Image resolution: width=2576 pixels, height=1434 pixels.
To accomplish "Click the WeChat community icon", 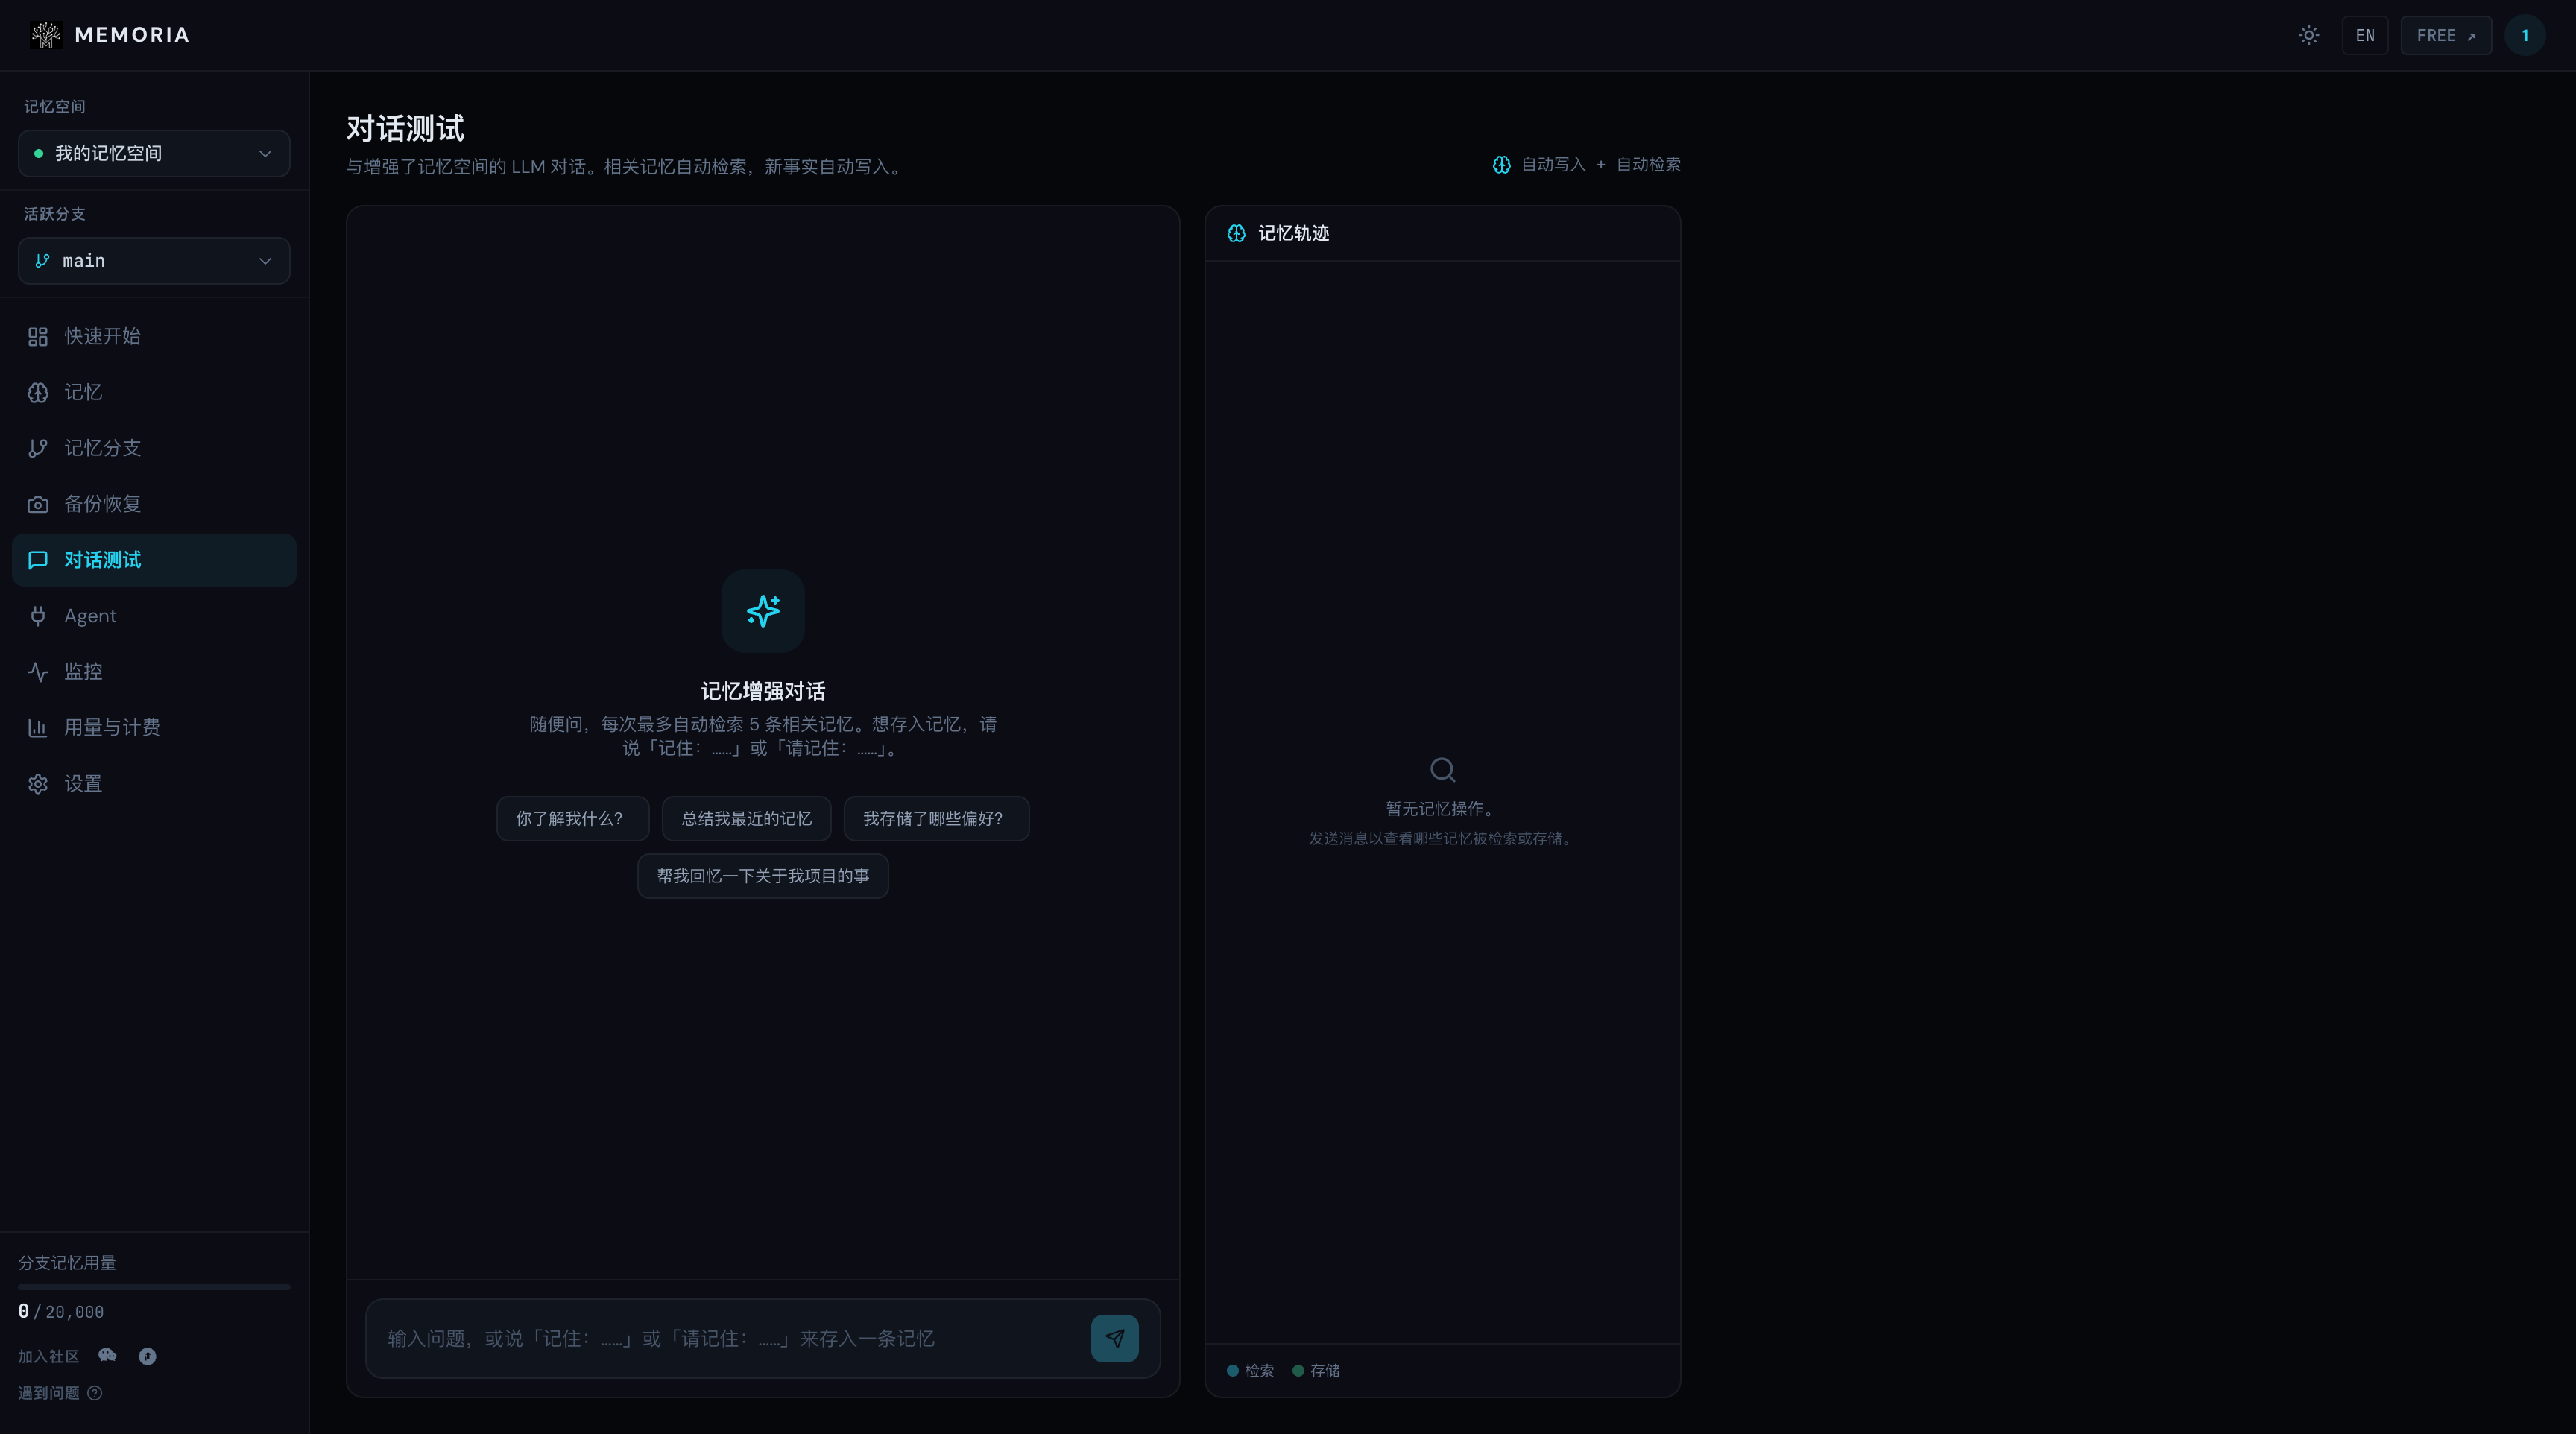I will pyautogui.click(x=108, y=1356).
